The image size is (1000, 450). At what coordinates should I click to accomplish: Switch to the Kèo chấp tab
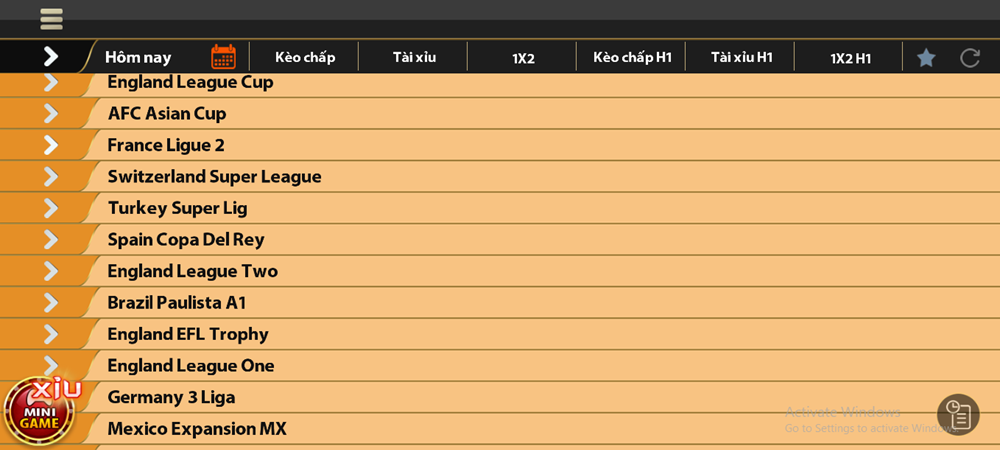305,57
